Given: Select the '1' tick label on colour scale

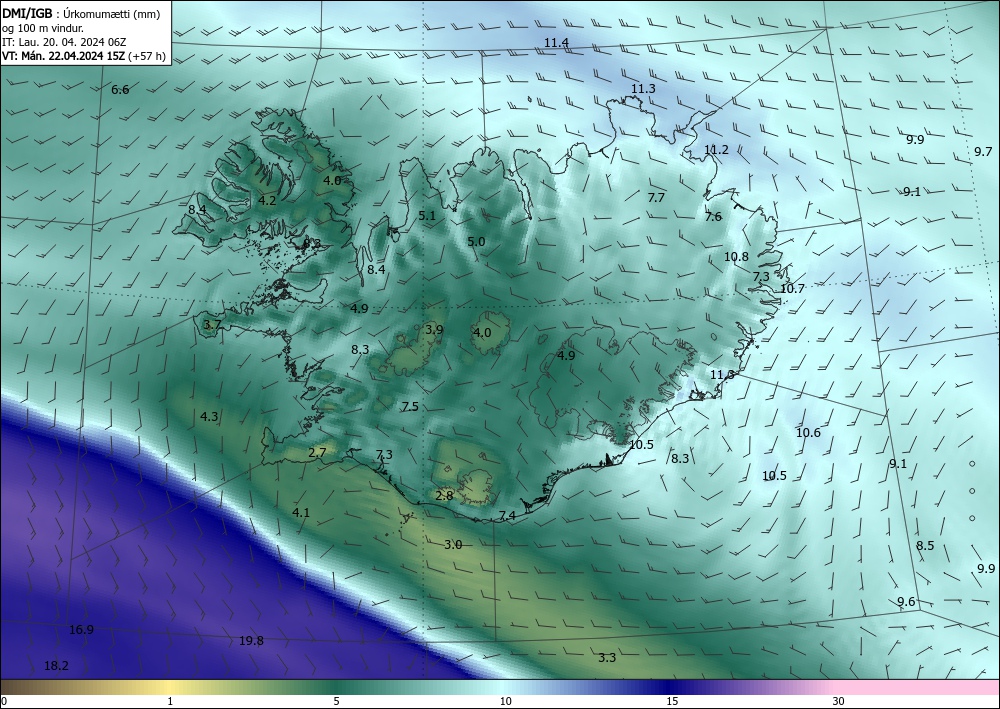Looking at the screenshot, I should click(170, 701).
